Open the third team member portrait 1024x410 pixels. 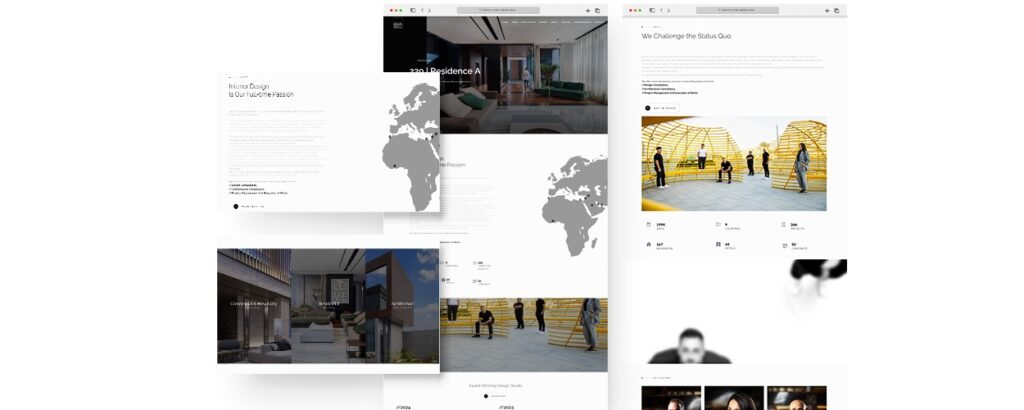(x=797, y=398)
